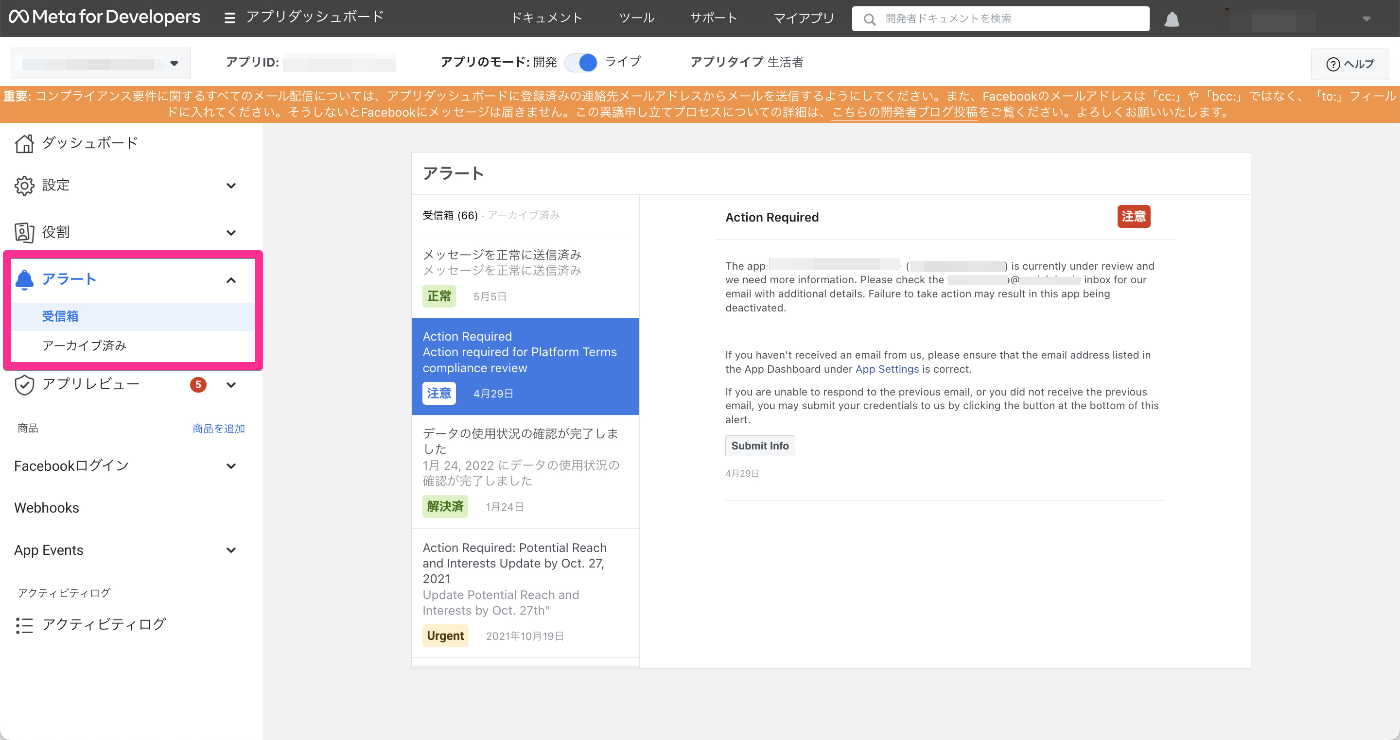Screen dimensions: 1400x740
Task: Open ダッシュボード in the sidebar
Action: tap(90, 143)
